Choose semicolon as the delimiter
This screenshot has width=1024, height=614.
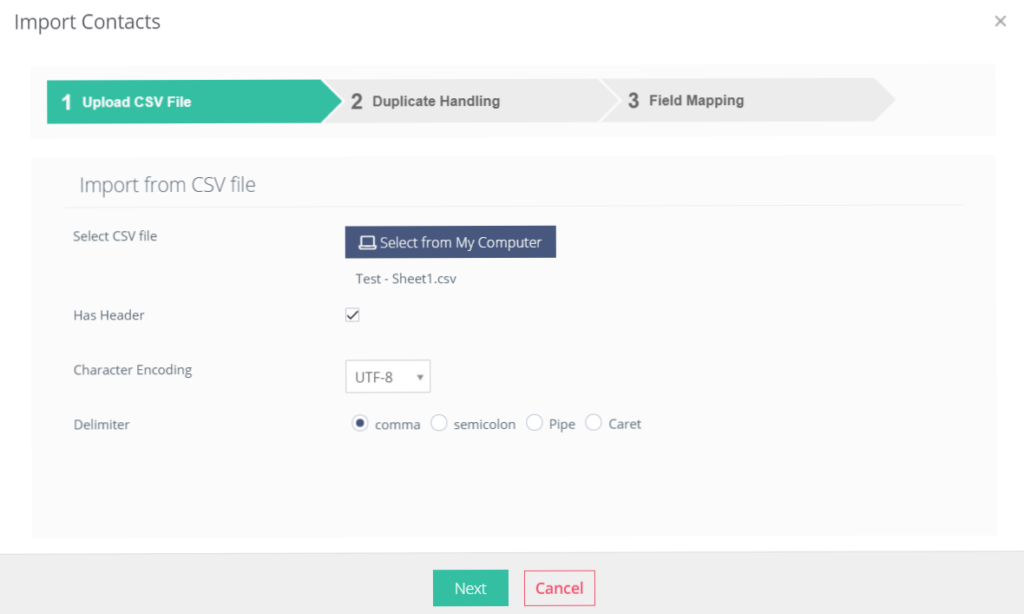(x=439, y=423)
